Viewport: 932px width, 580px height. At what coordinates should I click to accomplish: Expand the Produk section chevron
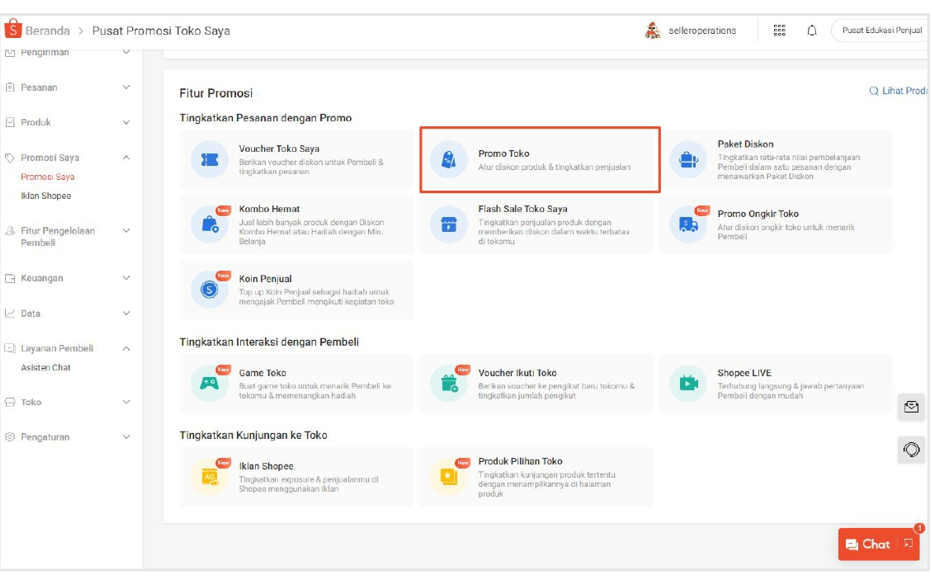(x=126, y=122)
